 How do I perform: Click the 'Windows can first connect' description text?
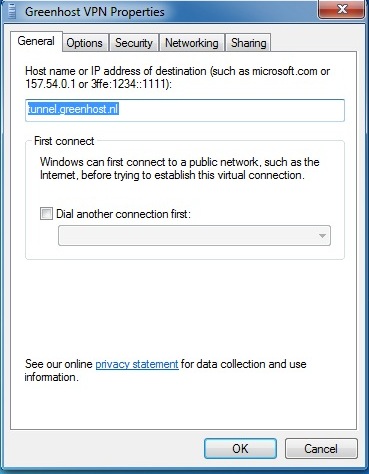tap(180, 168)
